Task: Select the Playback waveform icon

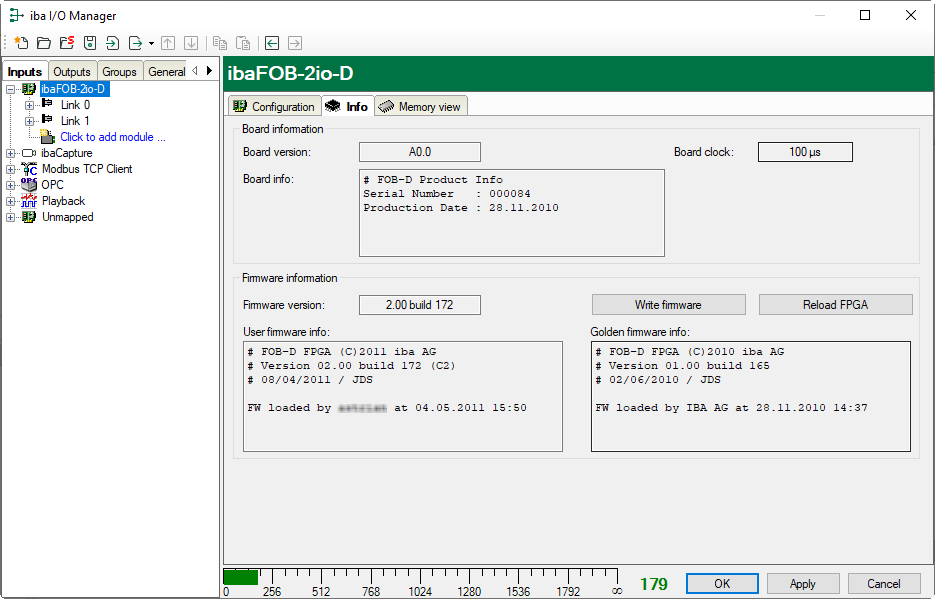Action: click(29, 201)
